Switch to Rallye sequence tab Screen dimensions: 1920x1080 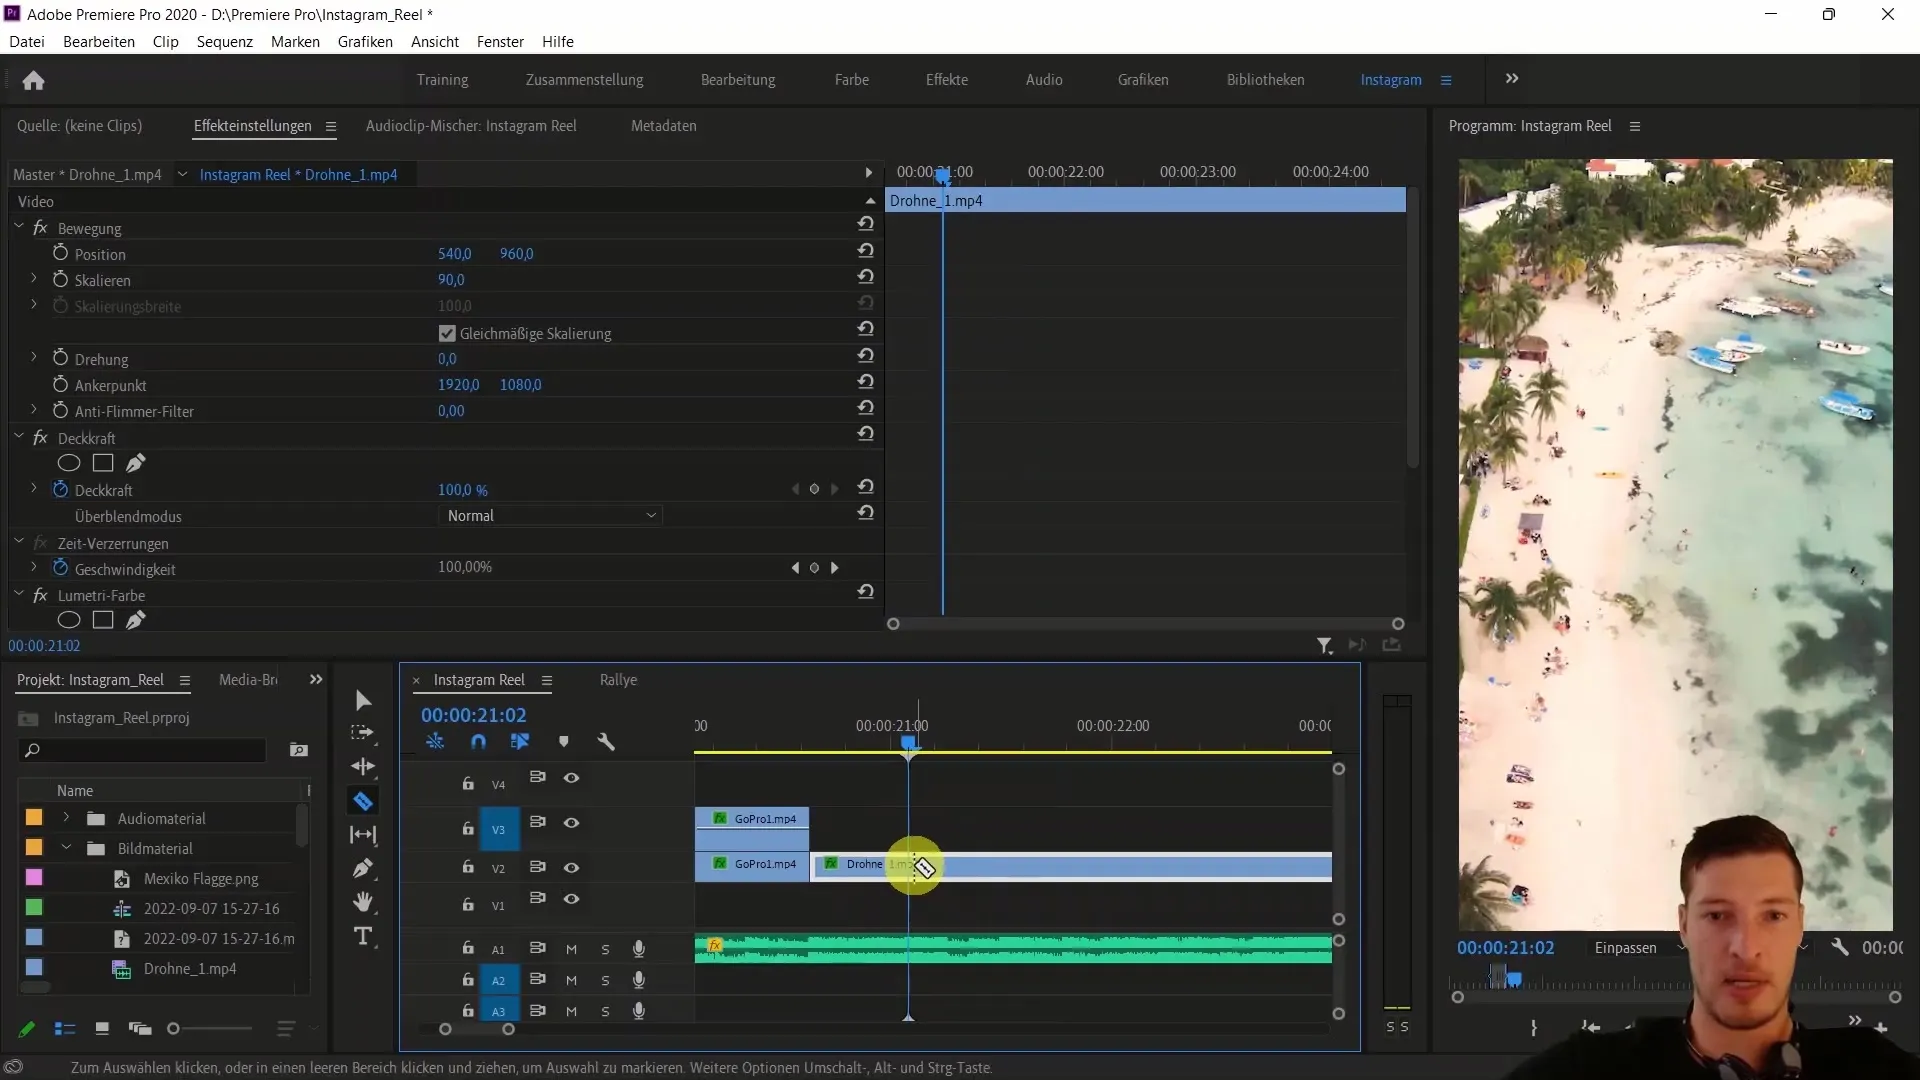[618, 680]
